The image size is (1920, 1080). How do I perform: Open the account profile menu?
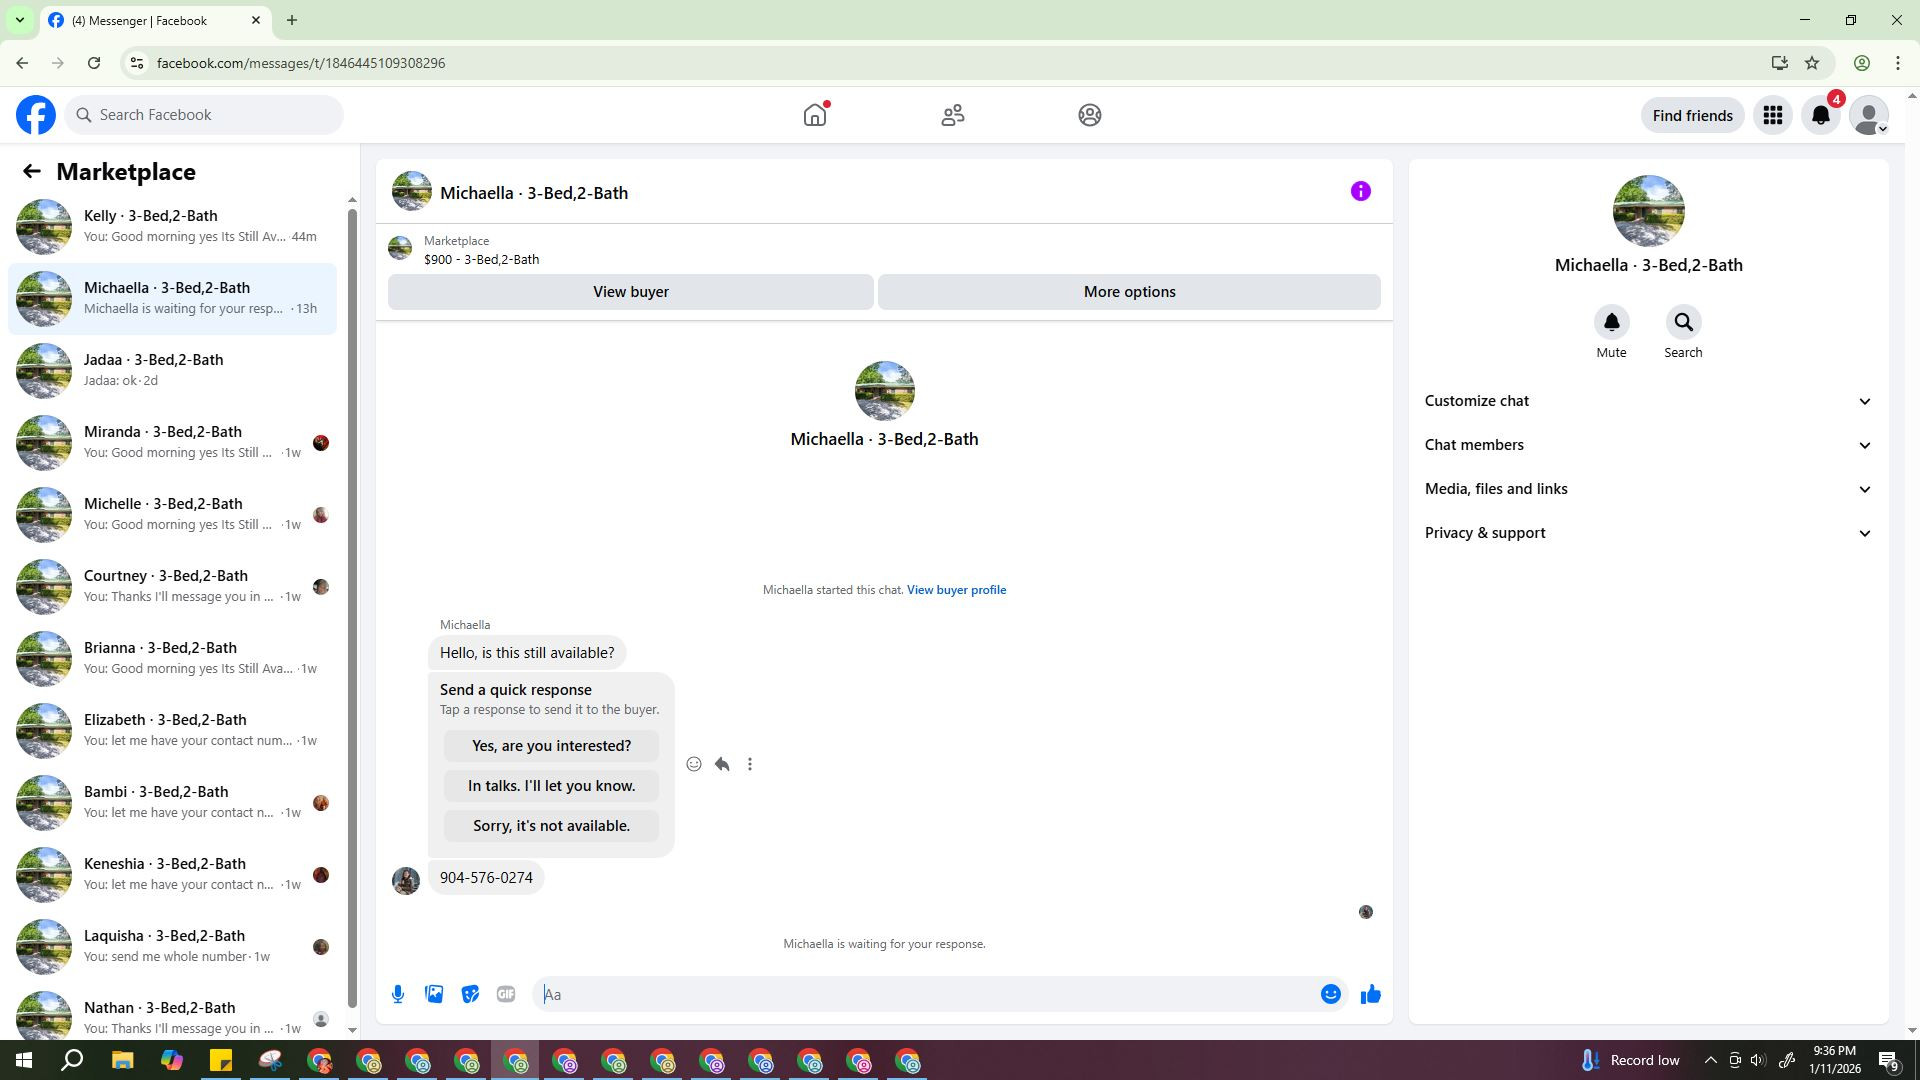pyautogui.click(x=1869, y=115)
